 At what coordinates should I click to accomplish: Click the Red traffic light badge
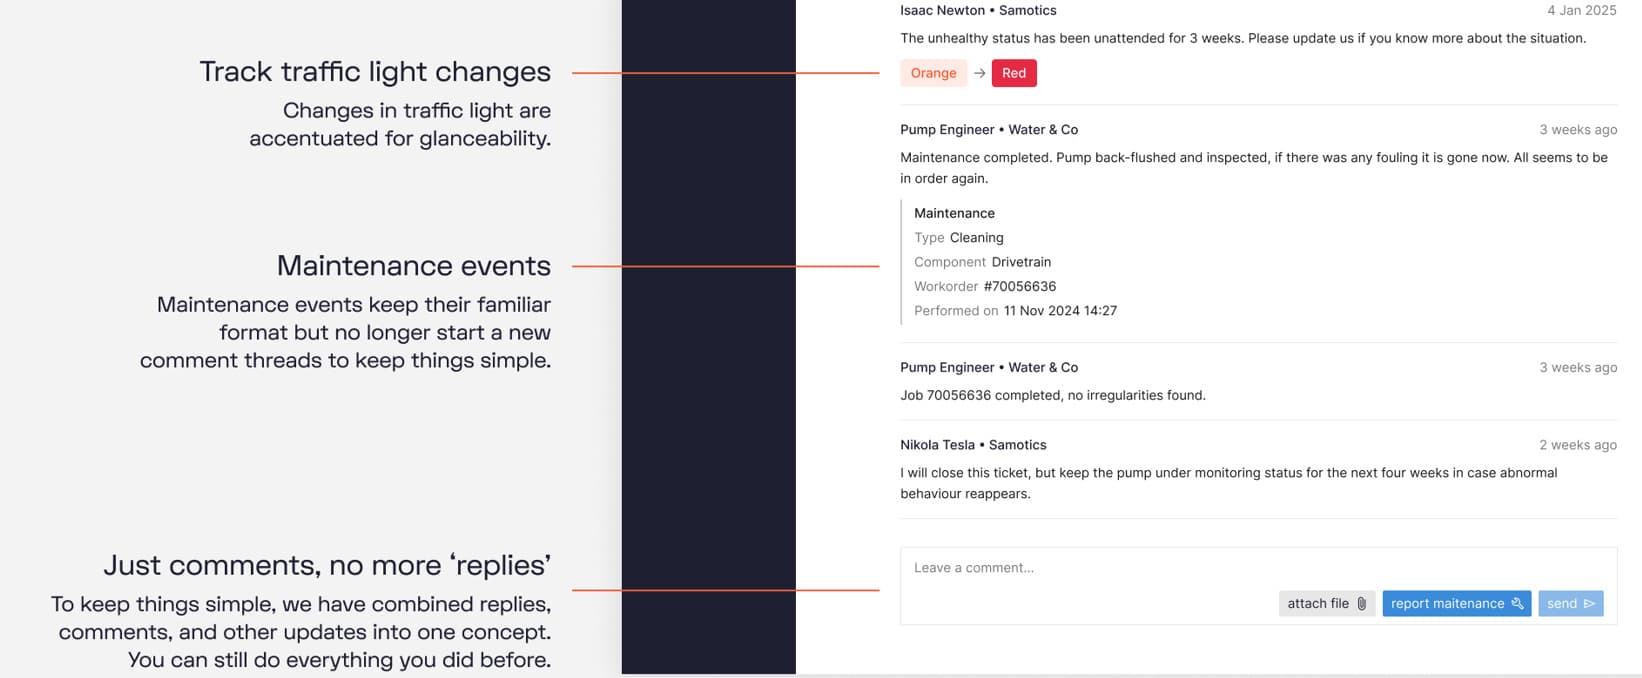tap(1014, 73)
